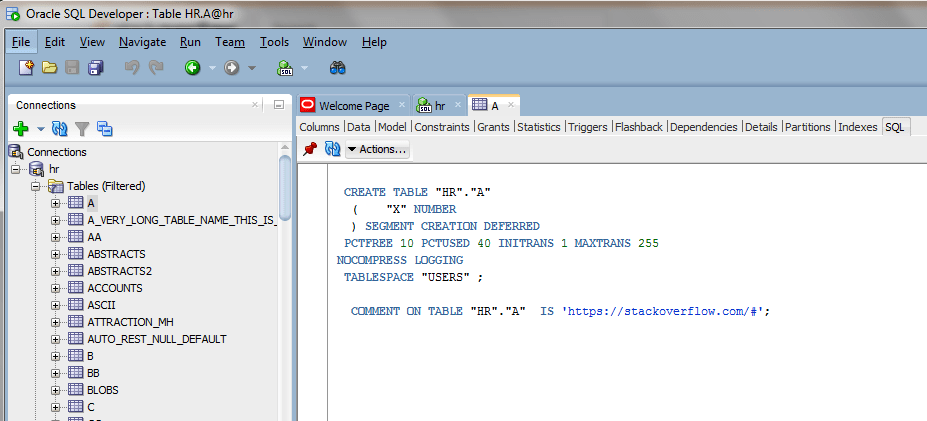Switch to the Grants sub-tab
927x421 pixels.
[494, 127]
